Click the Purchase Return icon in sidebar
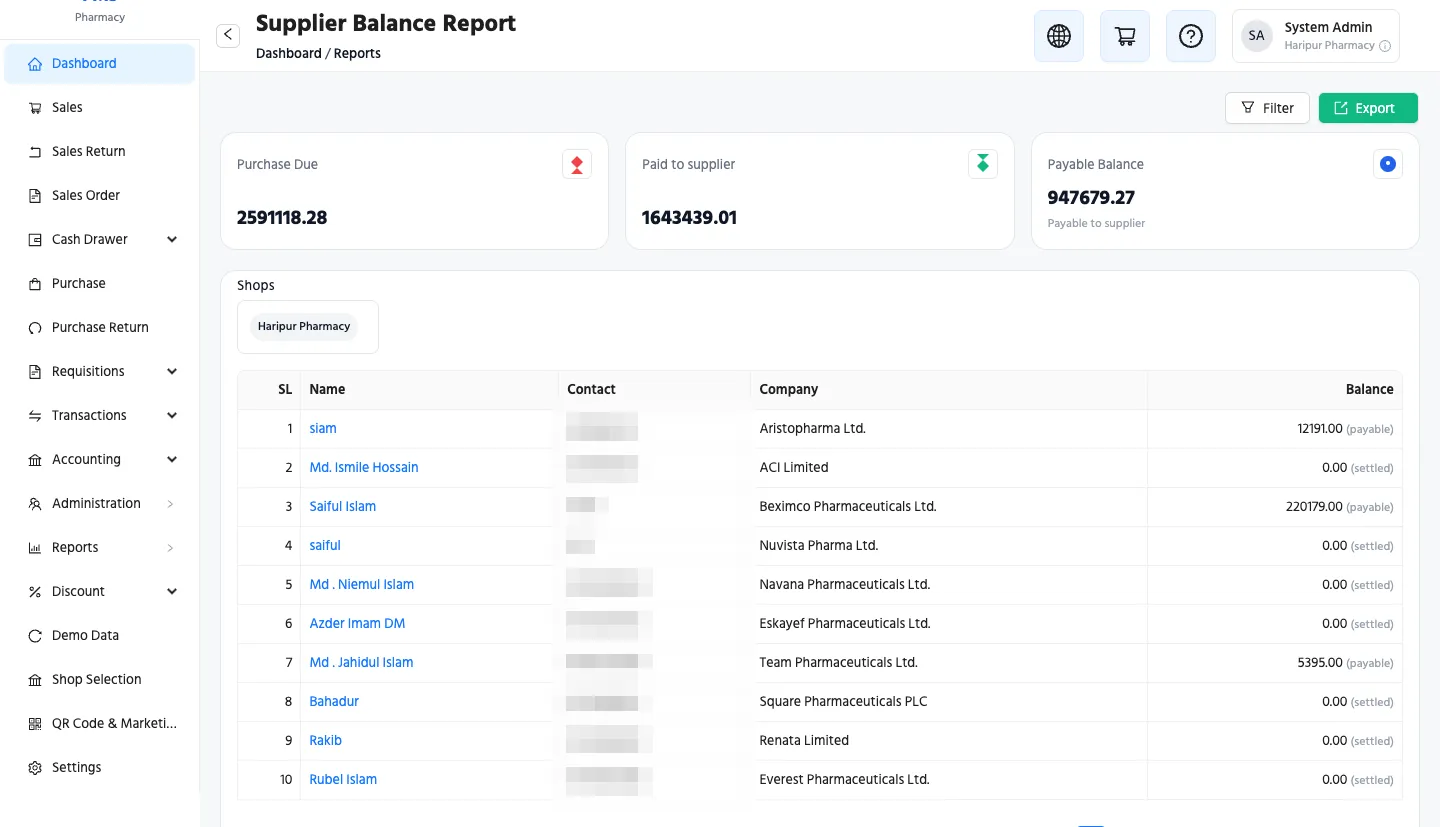This screenshot has height=827, width=1440. [35, 328]
